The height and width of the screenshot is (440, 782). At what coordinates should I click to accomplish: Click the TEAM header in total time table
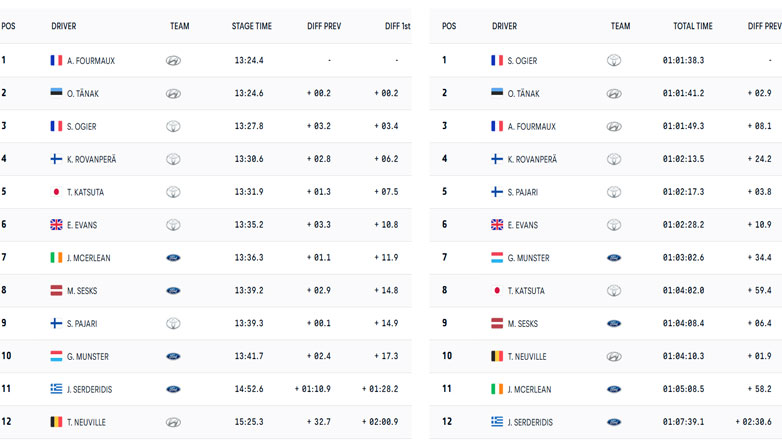tap(621, 26)
